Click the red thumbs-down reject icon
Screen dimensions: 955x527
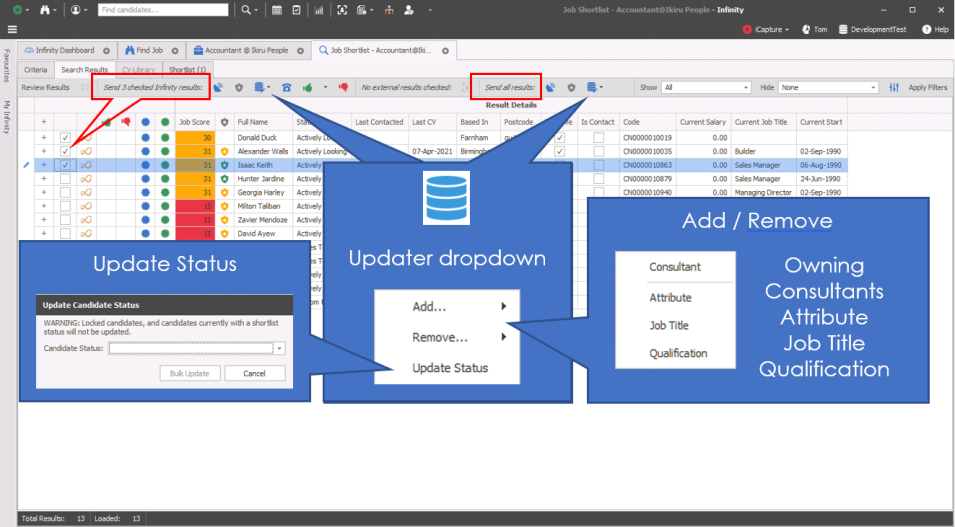[x=343, y=88]
